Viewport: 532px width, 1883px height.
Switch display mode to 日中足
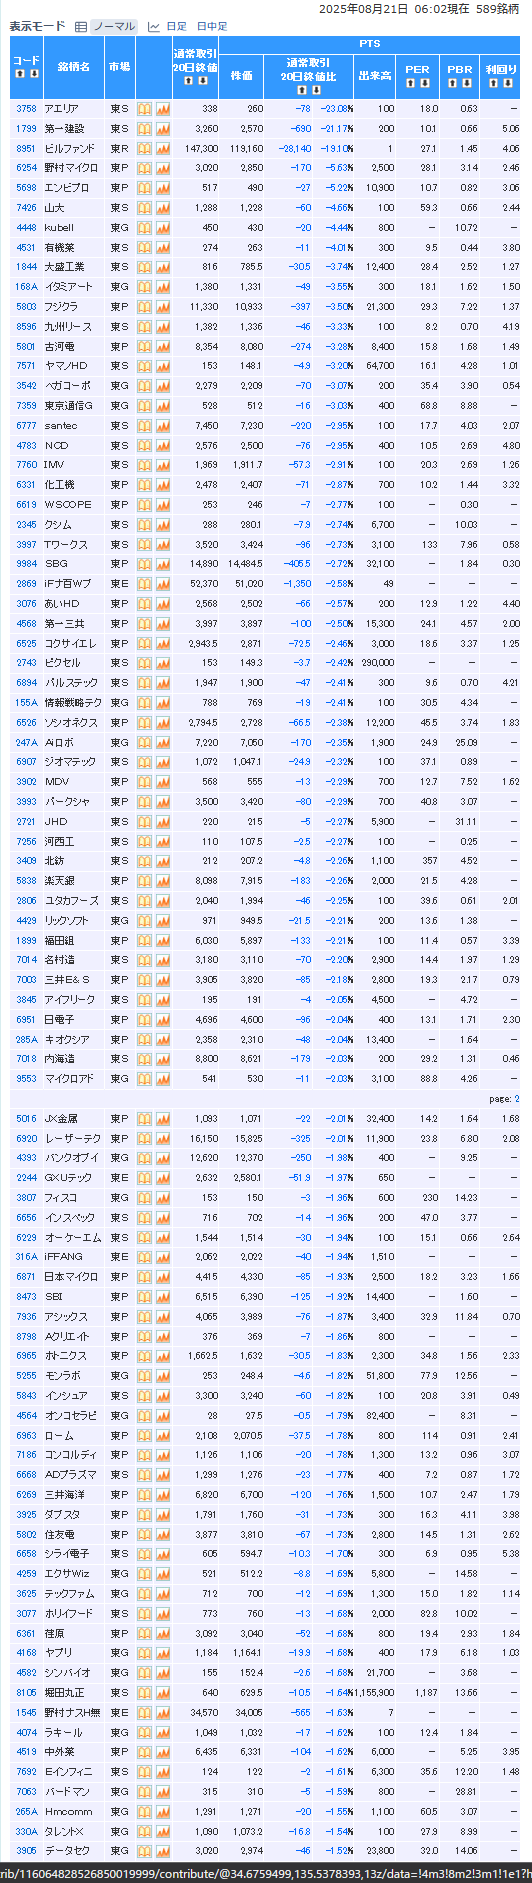pyautogui.click(x=212, y=27)
